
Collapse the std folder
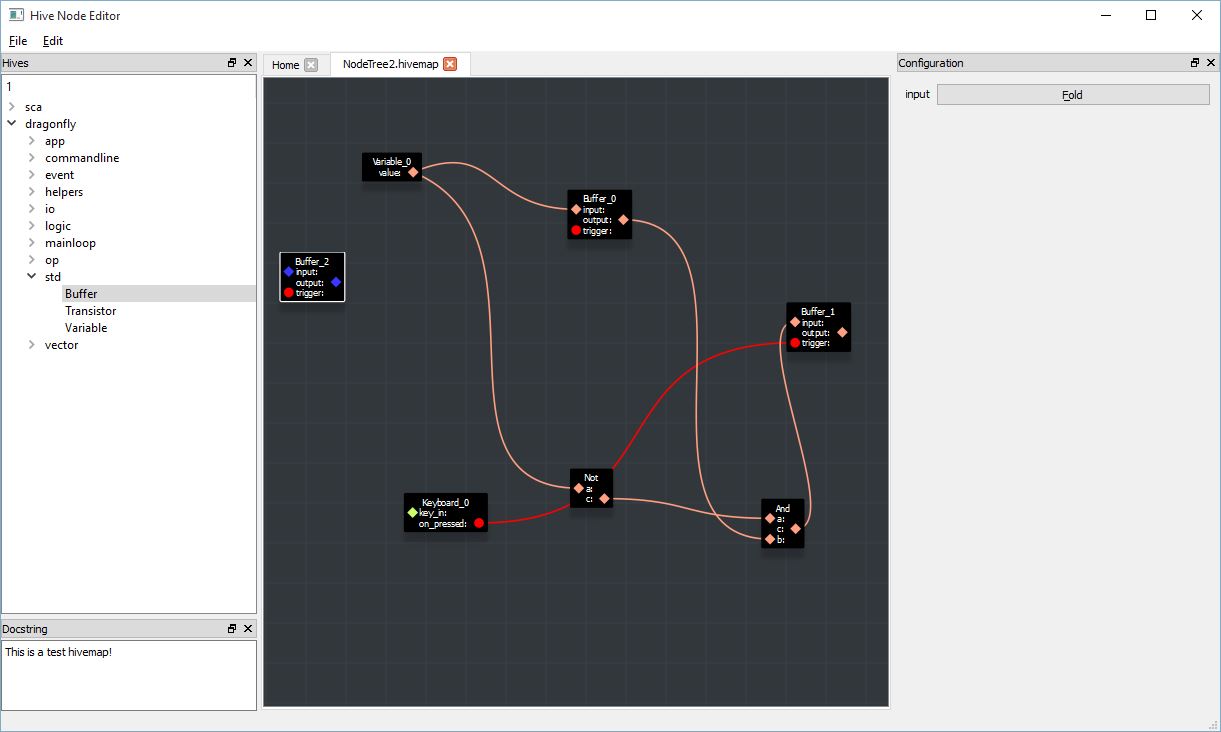click(31, 277)
